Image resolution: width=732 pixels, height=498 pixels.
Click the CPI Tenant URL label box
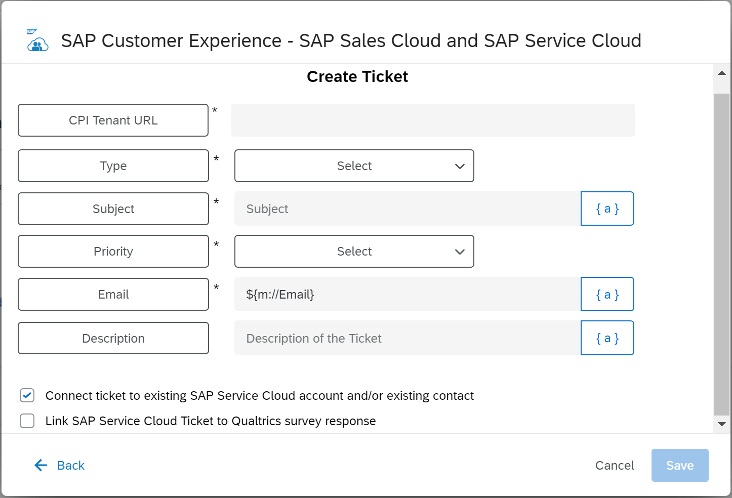tap(113, 120)
